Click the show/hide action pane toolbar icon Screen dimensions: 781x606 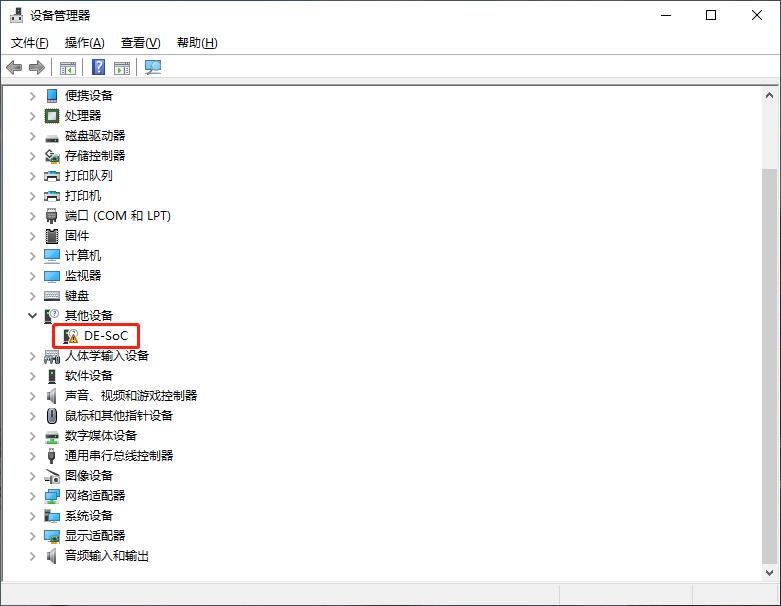[x=122, y=68]
